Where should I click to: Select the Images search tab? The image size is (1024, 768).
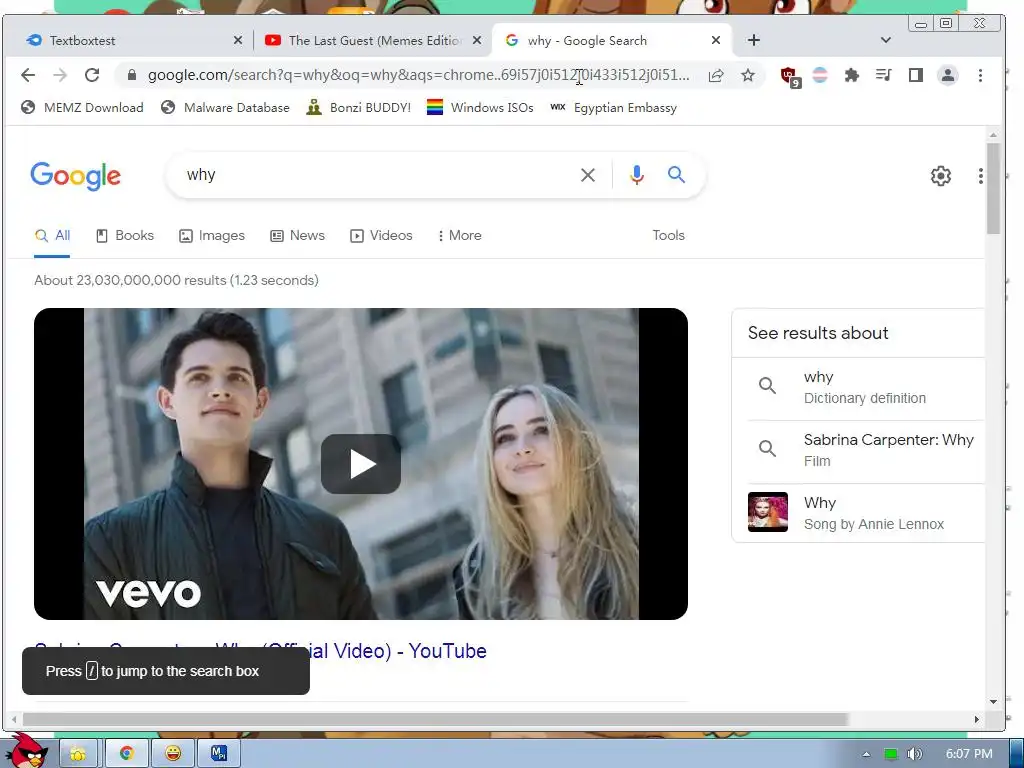click(x=212, y=235)
